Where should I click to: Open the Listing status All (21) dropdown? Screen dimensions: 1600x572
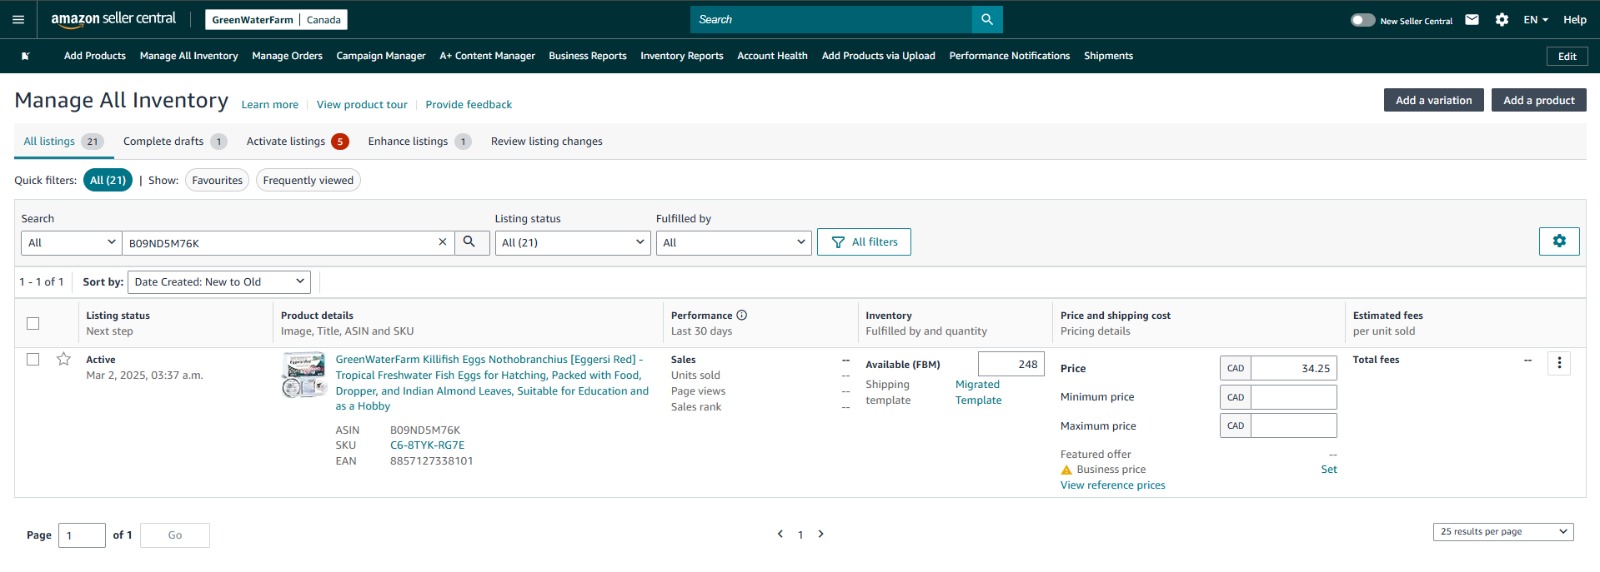pos(573,242)
